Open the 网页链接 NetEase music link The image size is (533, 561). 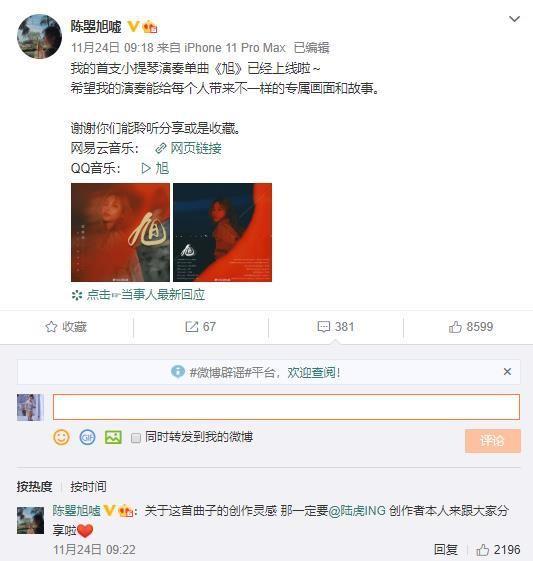coord(189,148)
